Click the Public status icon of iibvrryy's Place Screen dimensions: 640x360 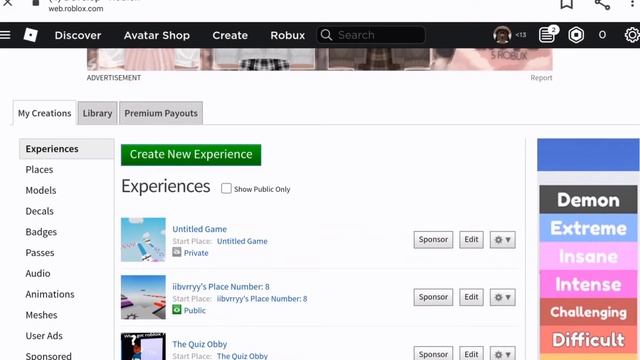(x=177, y=310)
